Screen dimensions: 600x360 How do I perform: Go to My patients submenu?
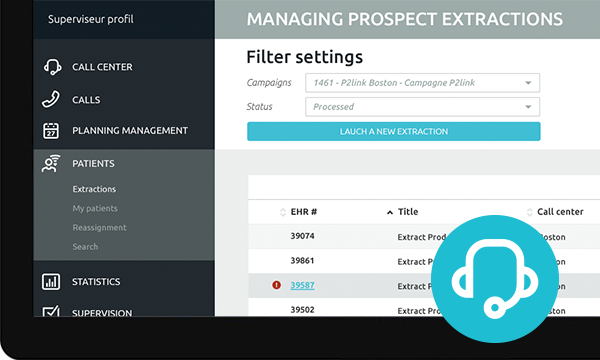[x=95, y=208]
